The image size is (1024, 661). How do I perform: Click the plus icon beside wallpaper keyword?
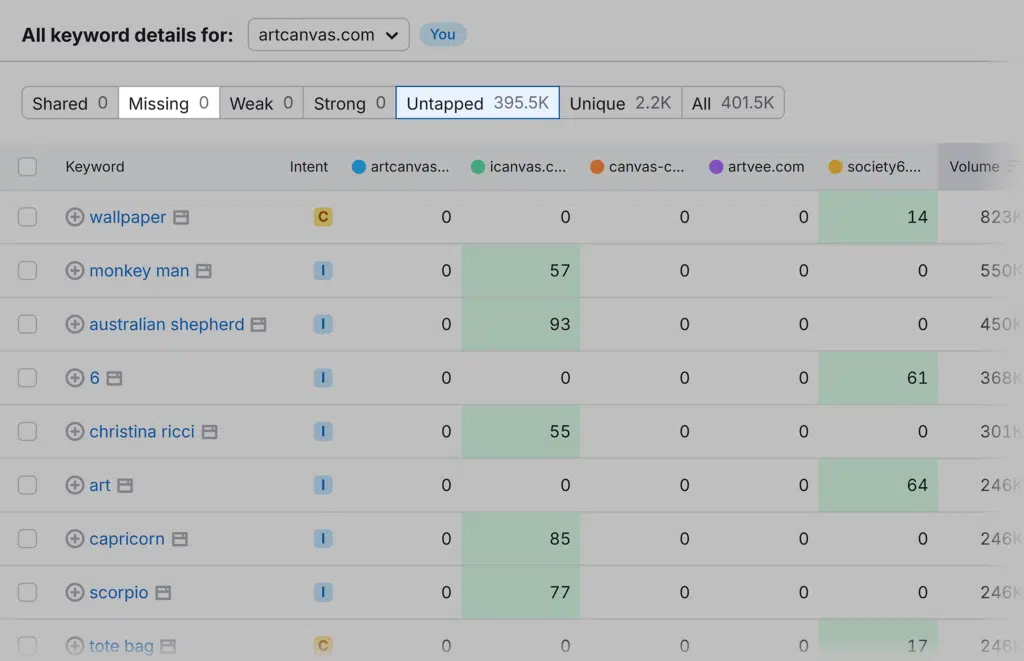tap(75, 217)
